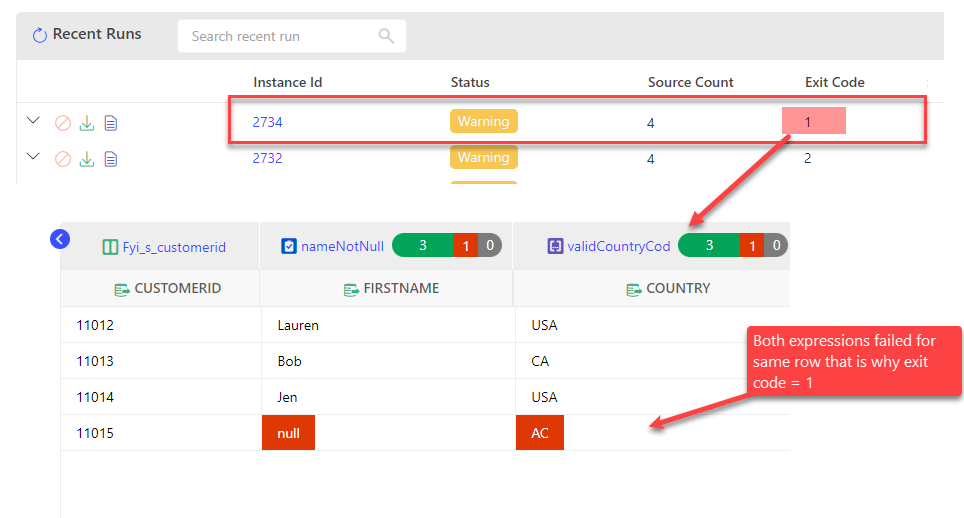This screenshot has width=964, height=518.
Task: Cancel run 2734 with the stop icon
Action: (63, 123)
